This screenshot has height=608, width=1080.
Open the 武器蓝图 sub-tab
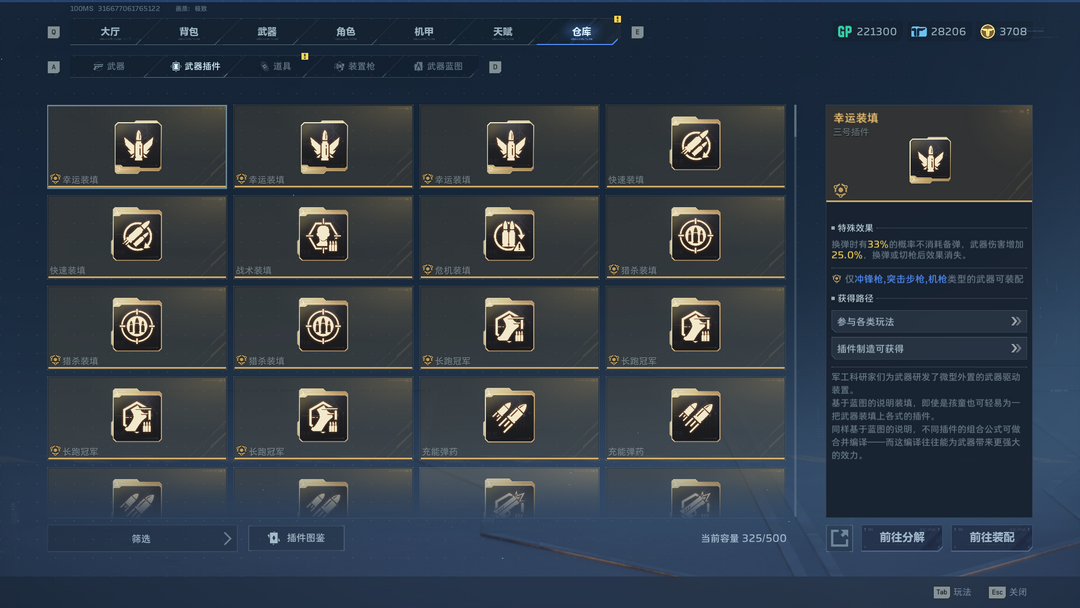point(438,66)
